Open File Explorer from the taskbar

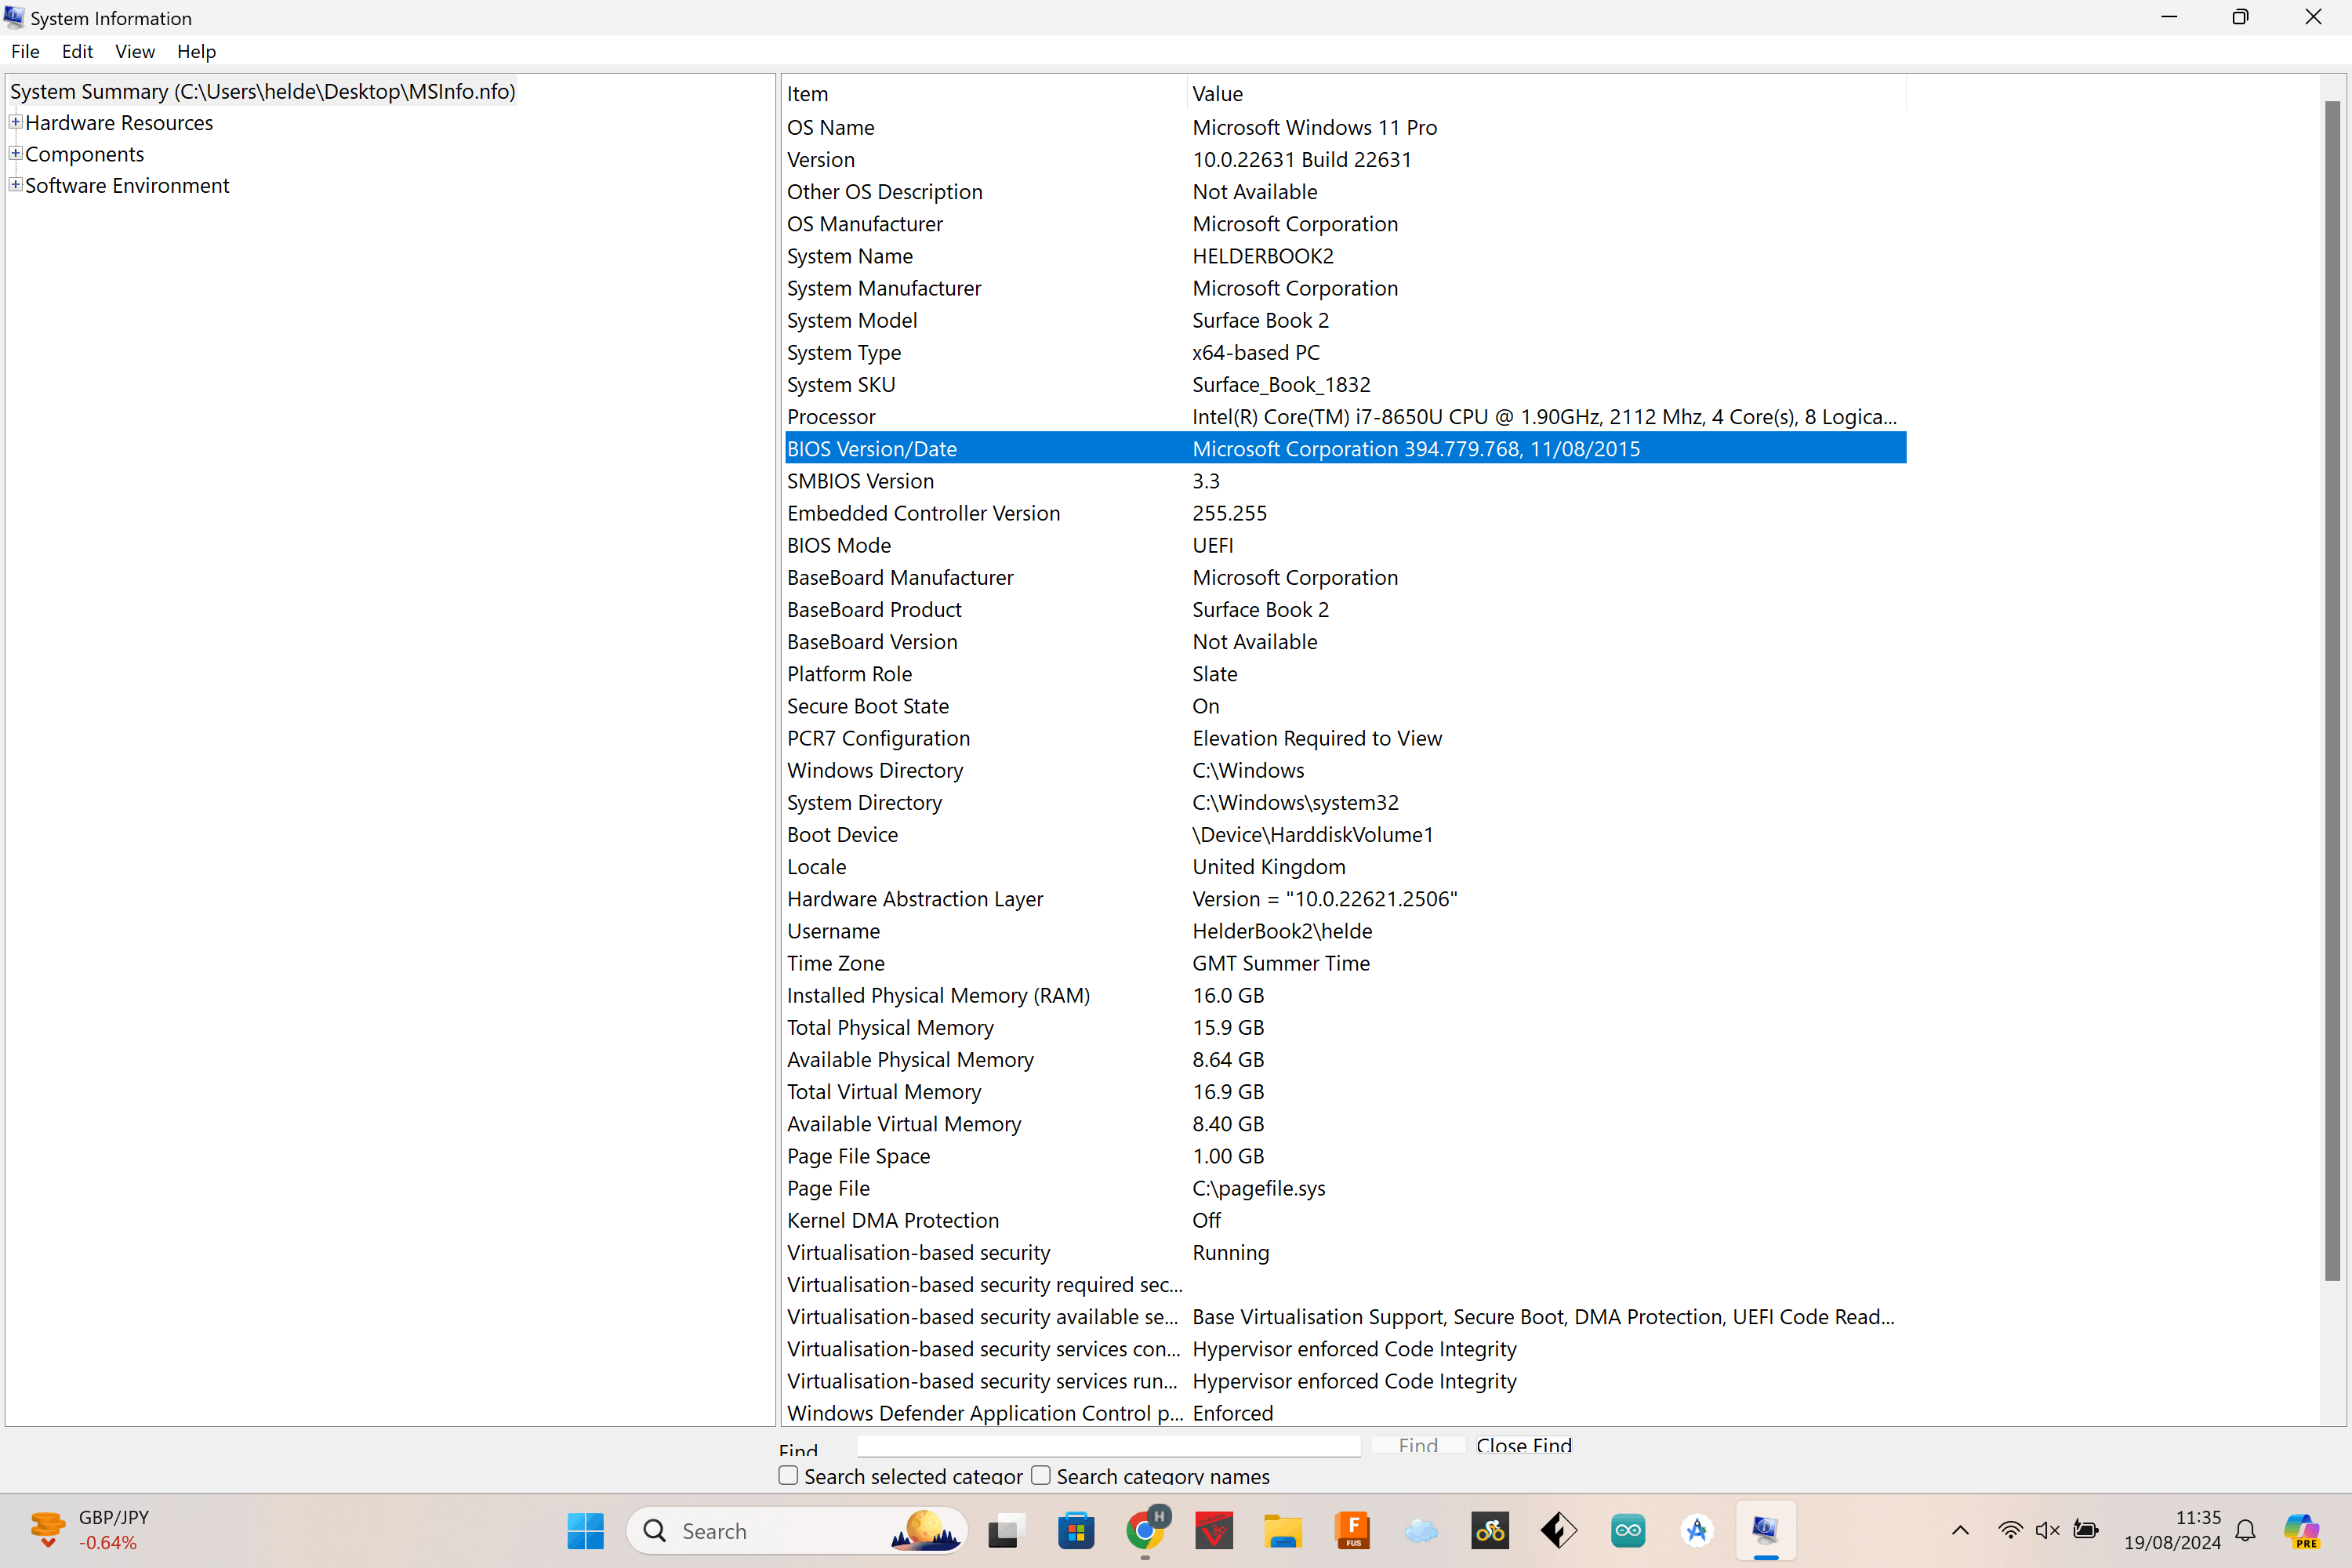[1282, 1530]
